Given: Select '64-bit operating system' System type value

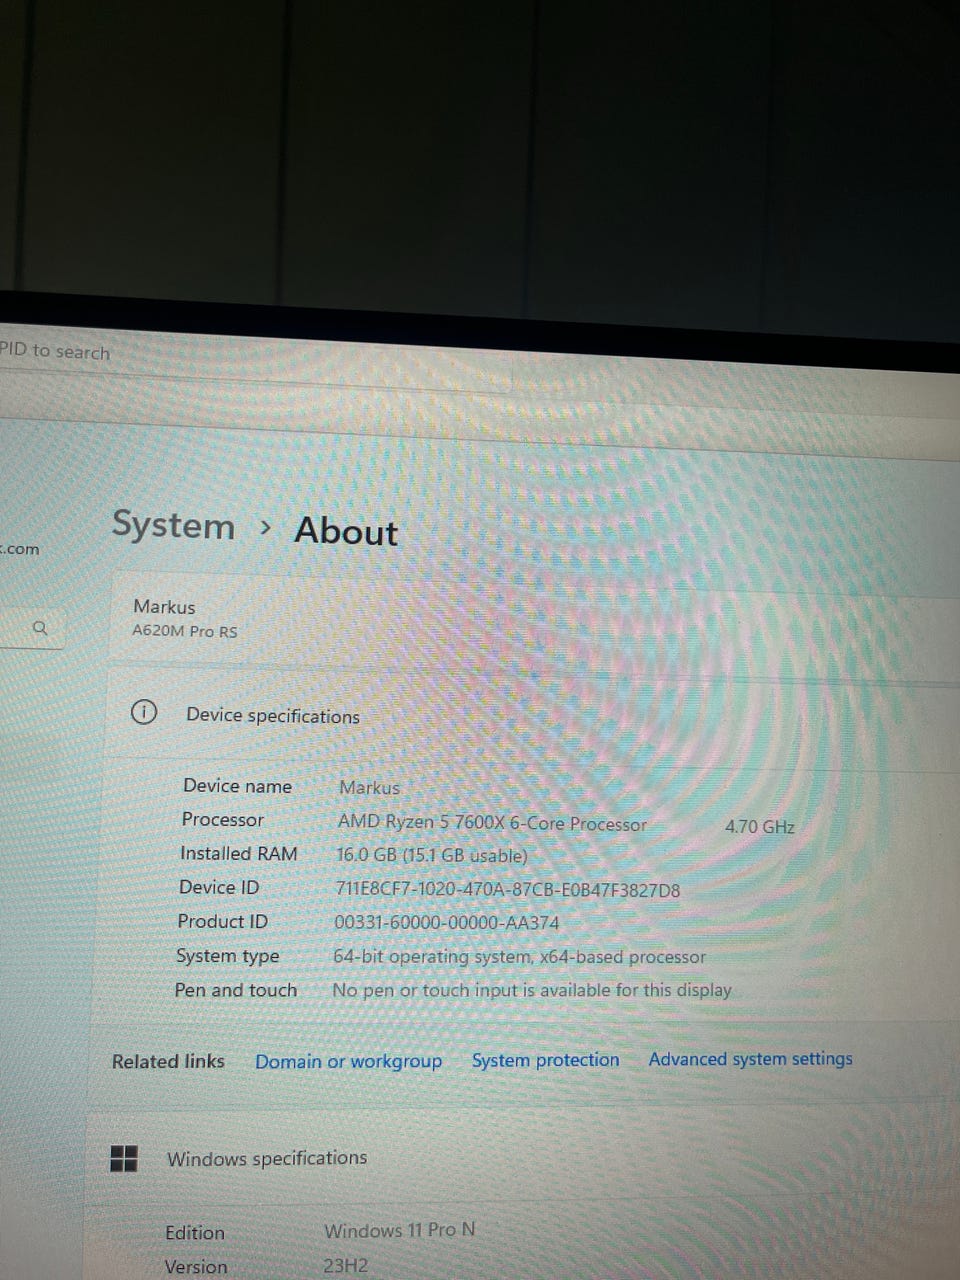Looking at the screenshot, I should 519,957.
